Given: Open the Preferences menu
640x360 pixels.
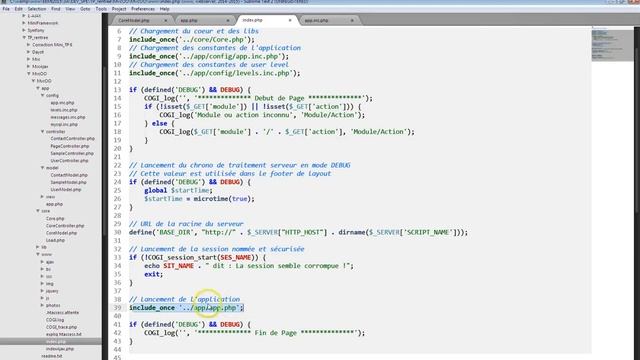Looking at the screenshot, I should click(x=143, y=9).
